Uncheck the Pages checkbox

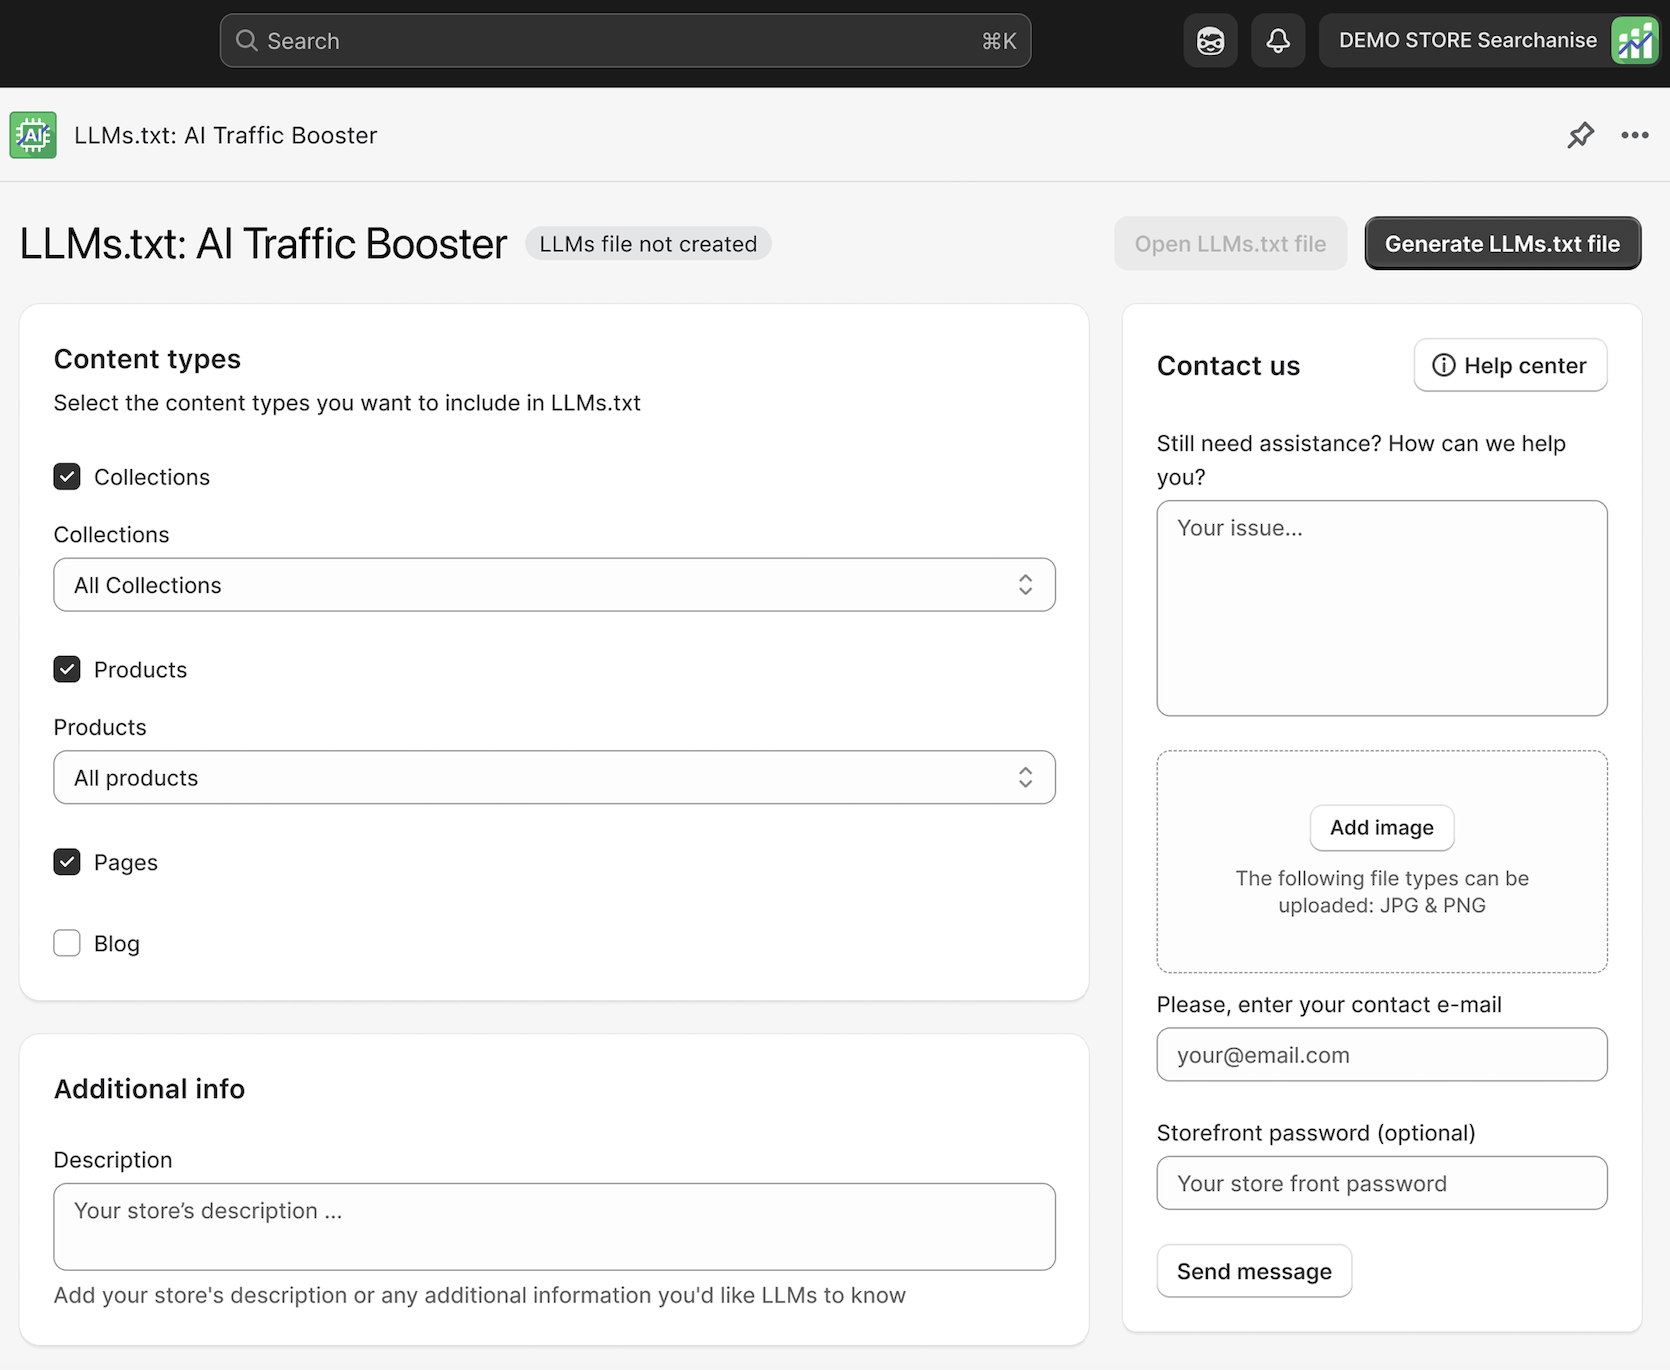[66, 861]
